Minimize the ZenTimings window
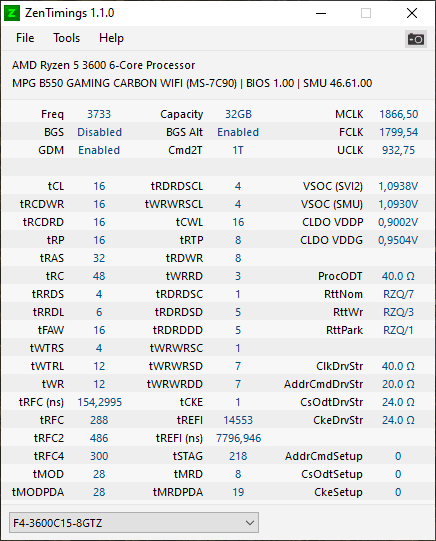 coord(321,13)
